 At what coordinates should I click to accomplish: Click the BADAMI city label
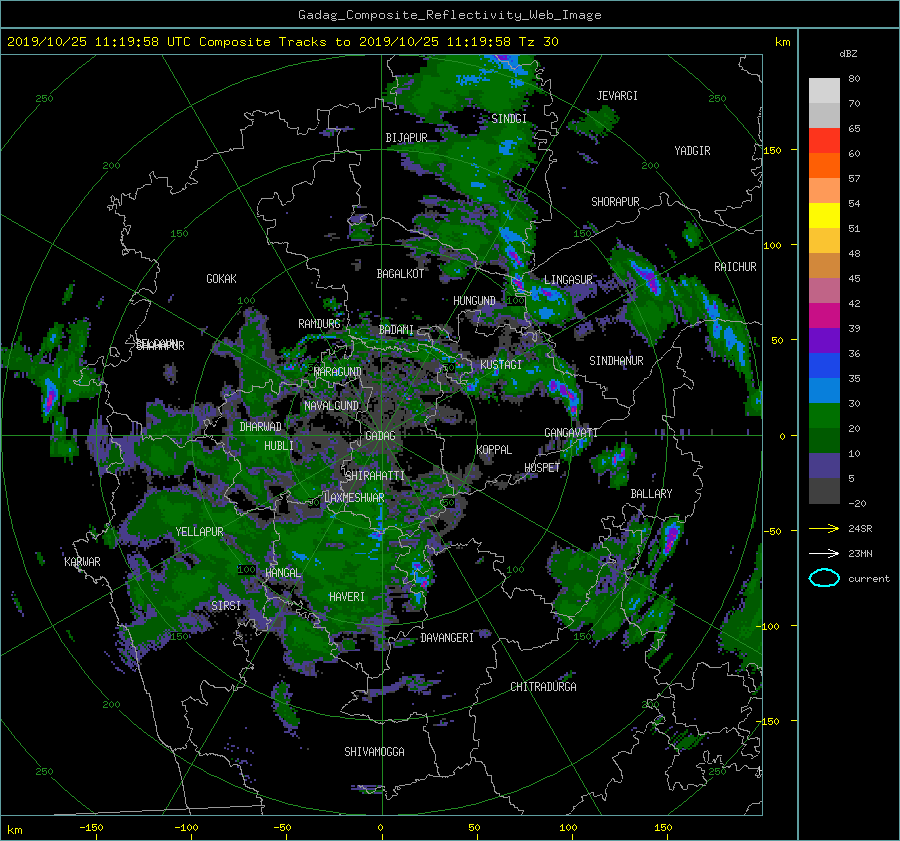tap(396, 330)
